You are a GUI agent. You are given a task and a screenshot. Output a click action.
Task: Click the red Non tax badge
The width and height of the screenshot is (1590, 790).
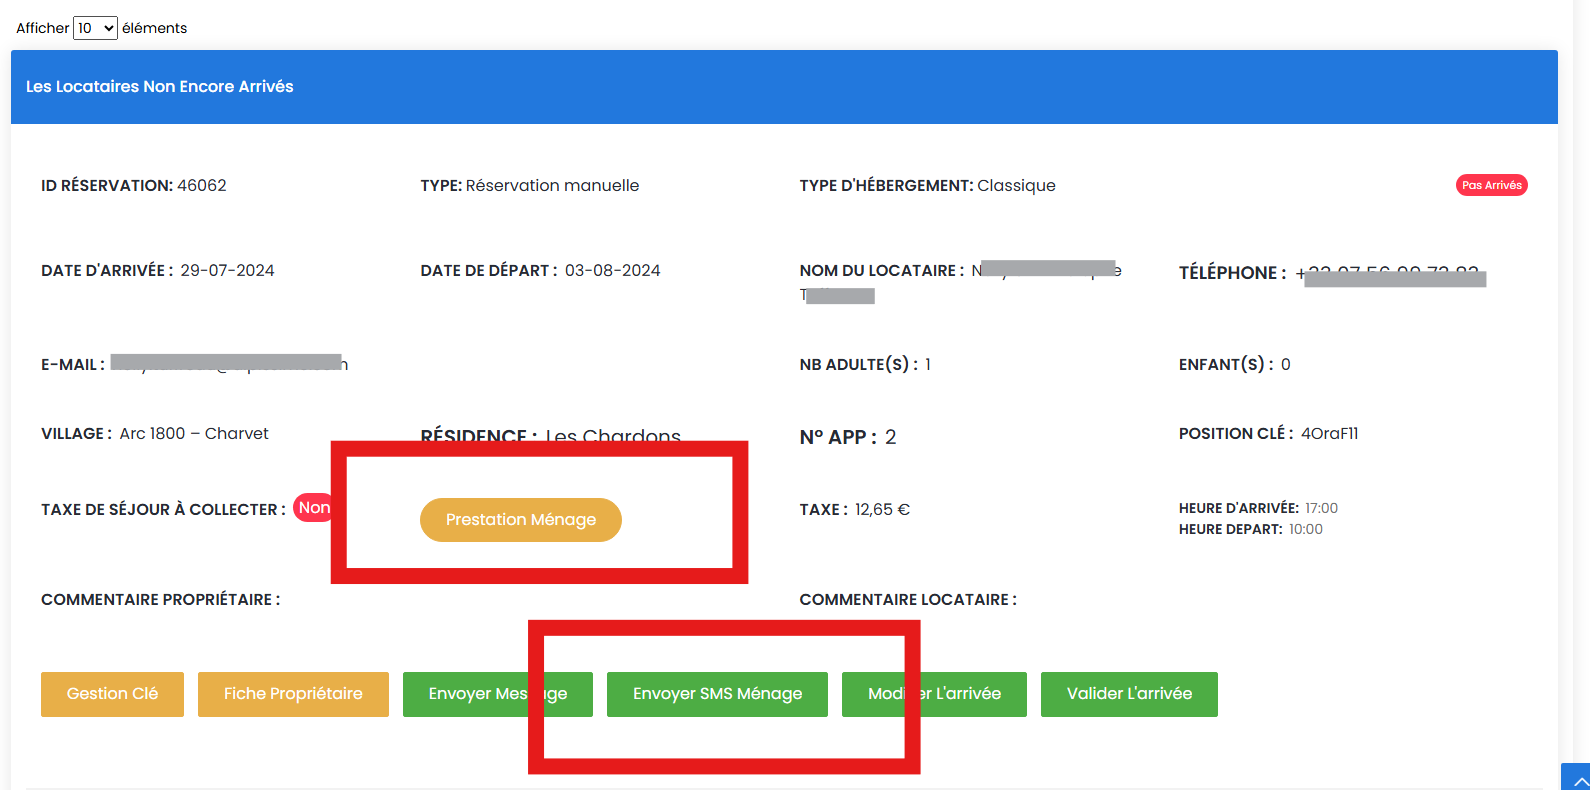pos(313,508)
